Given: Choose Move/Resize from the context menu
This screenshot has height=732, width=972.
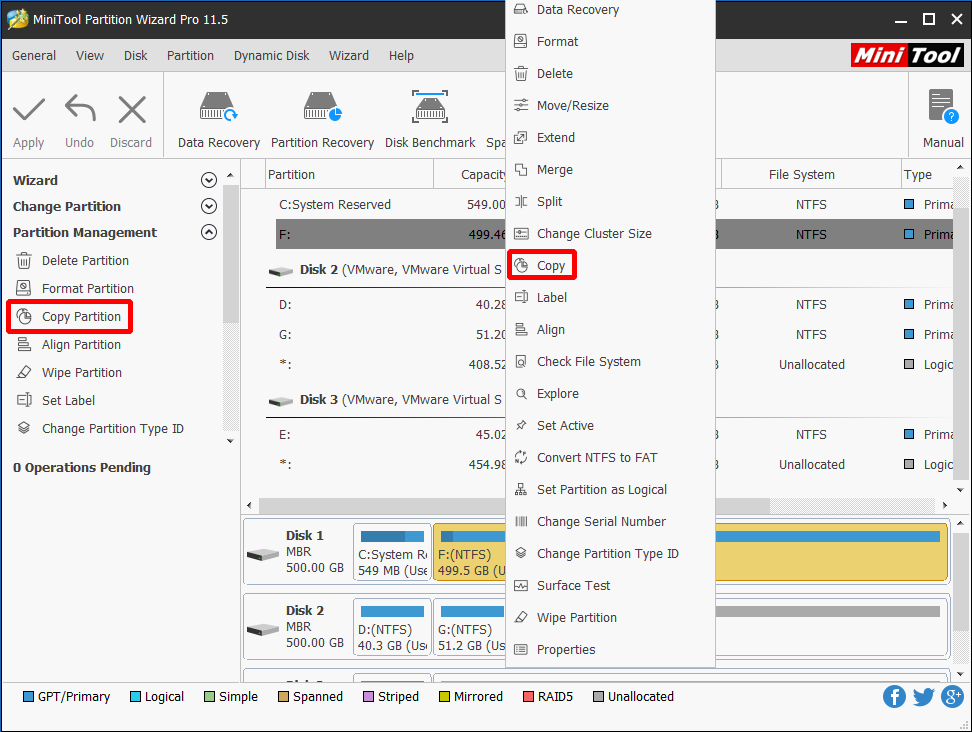Looking at the screenshot, I should pos(611,105).
